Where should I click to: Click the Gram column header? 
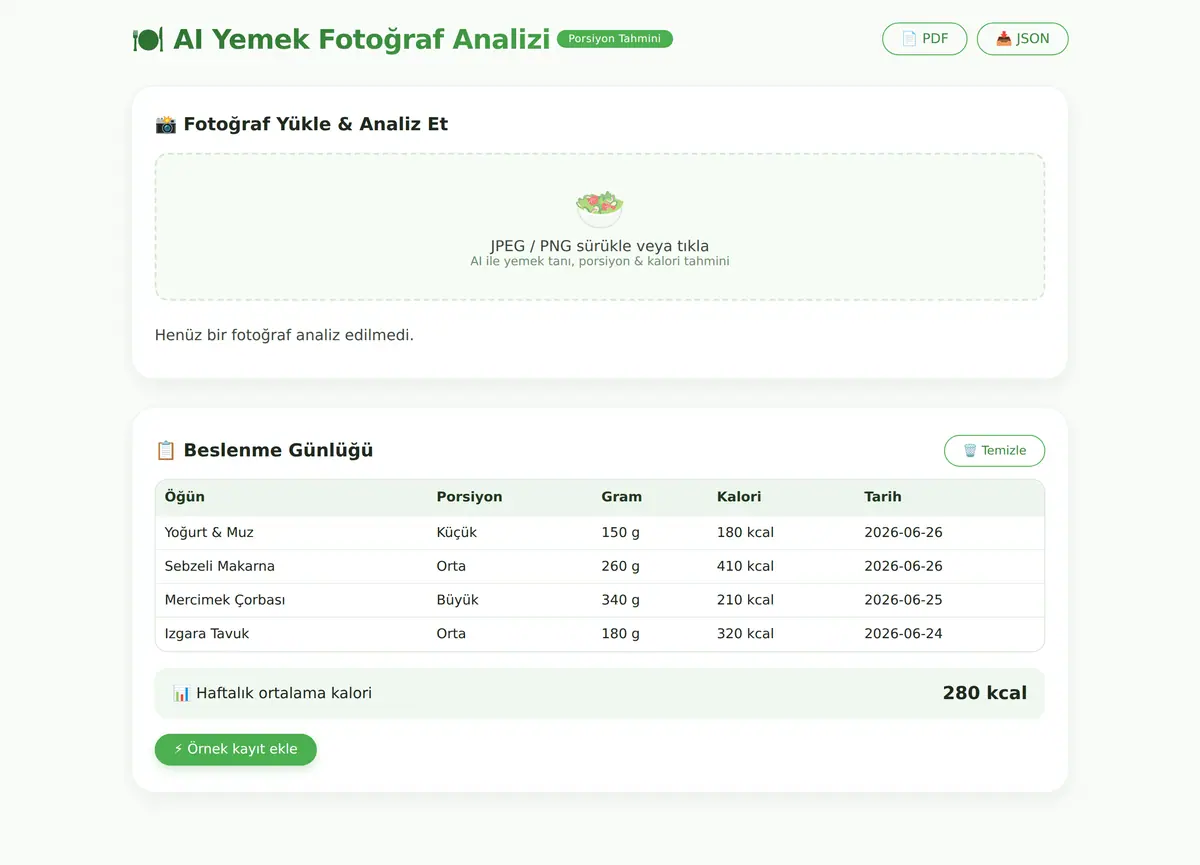[621, 497]
